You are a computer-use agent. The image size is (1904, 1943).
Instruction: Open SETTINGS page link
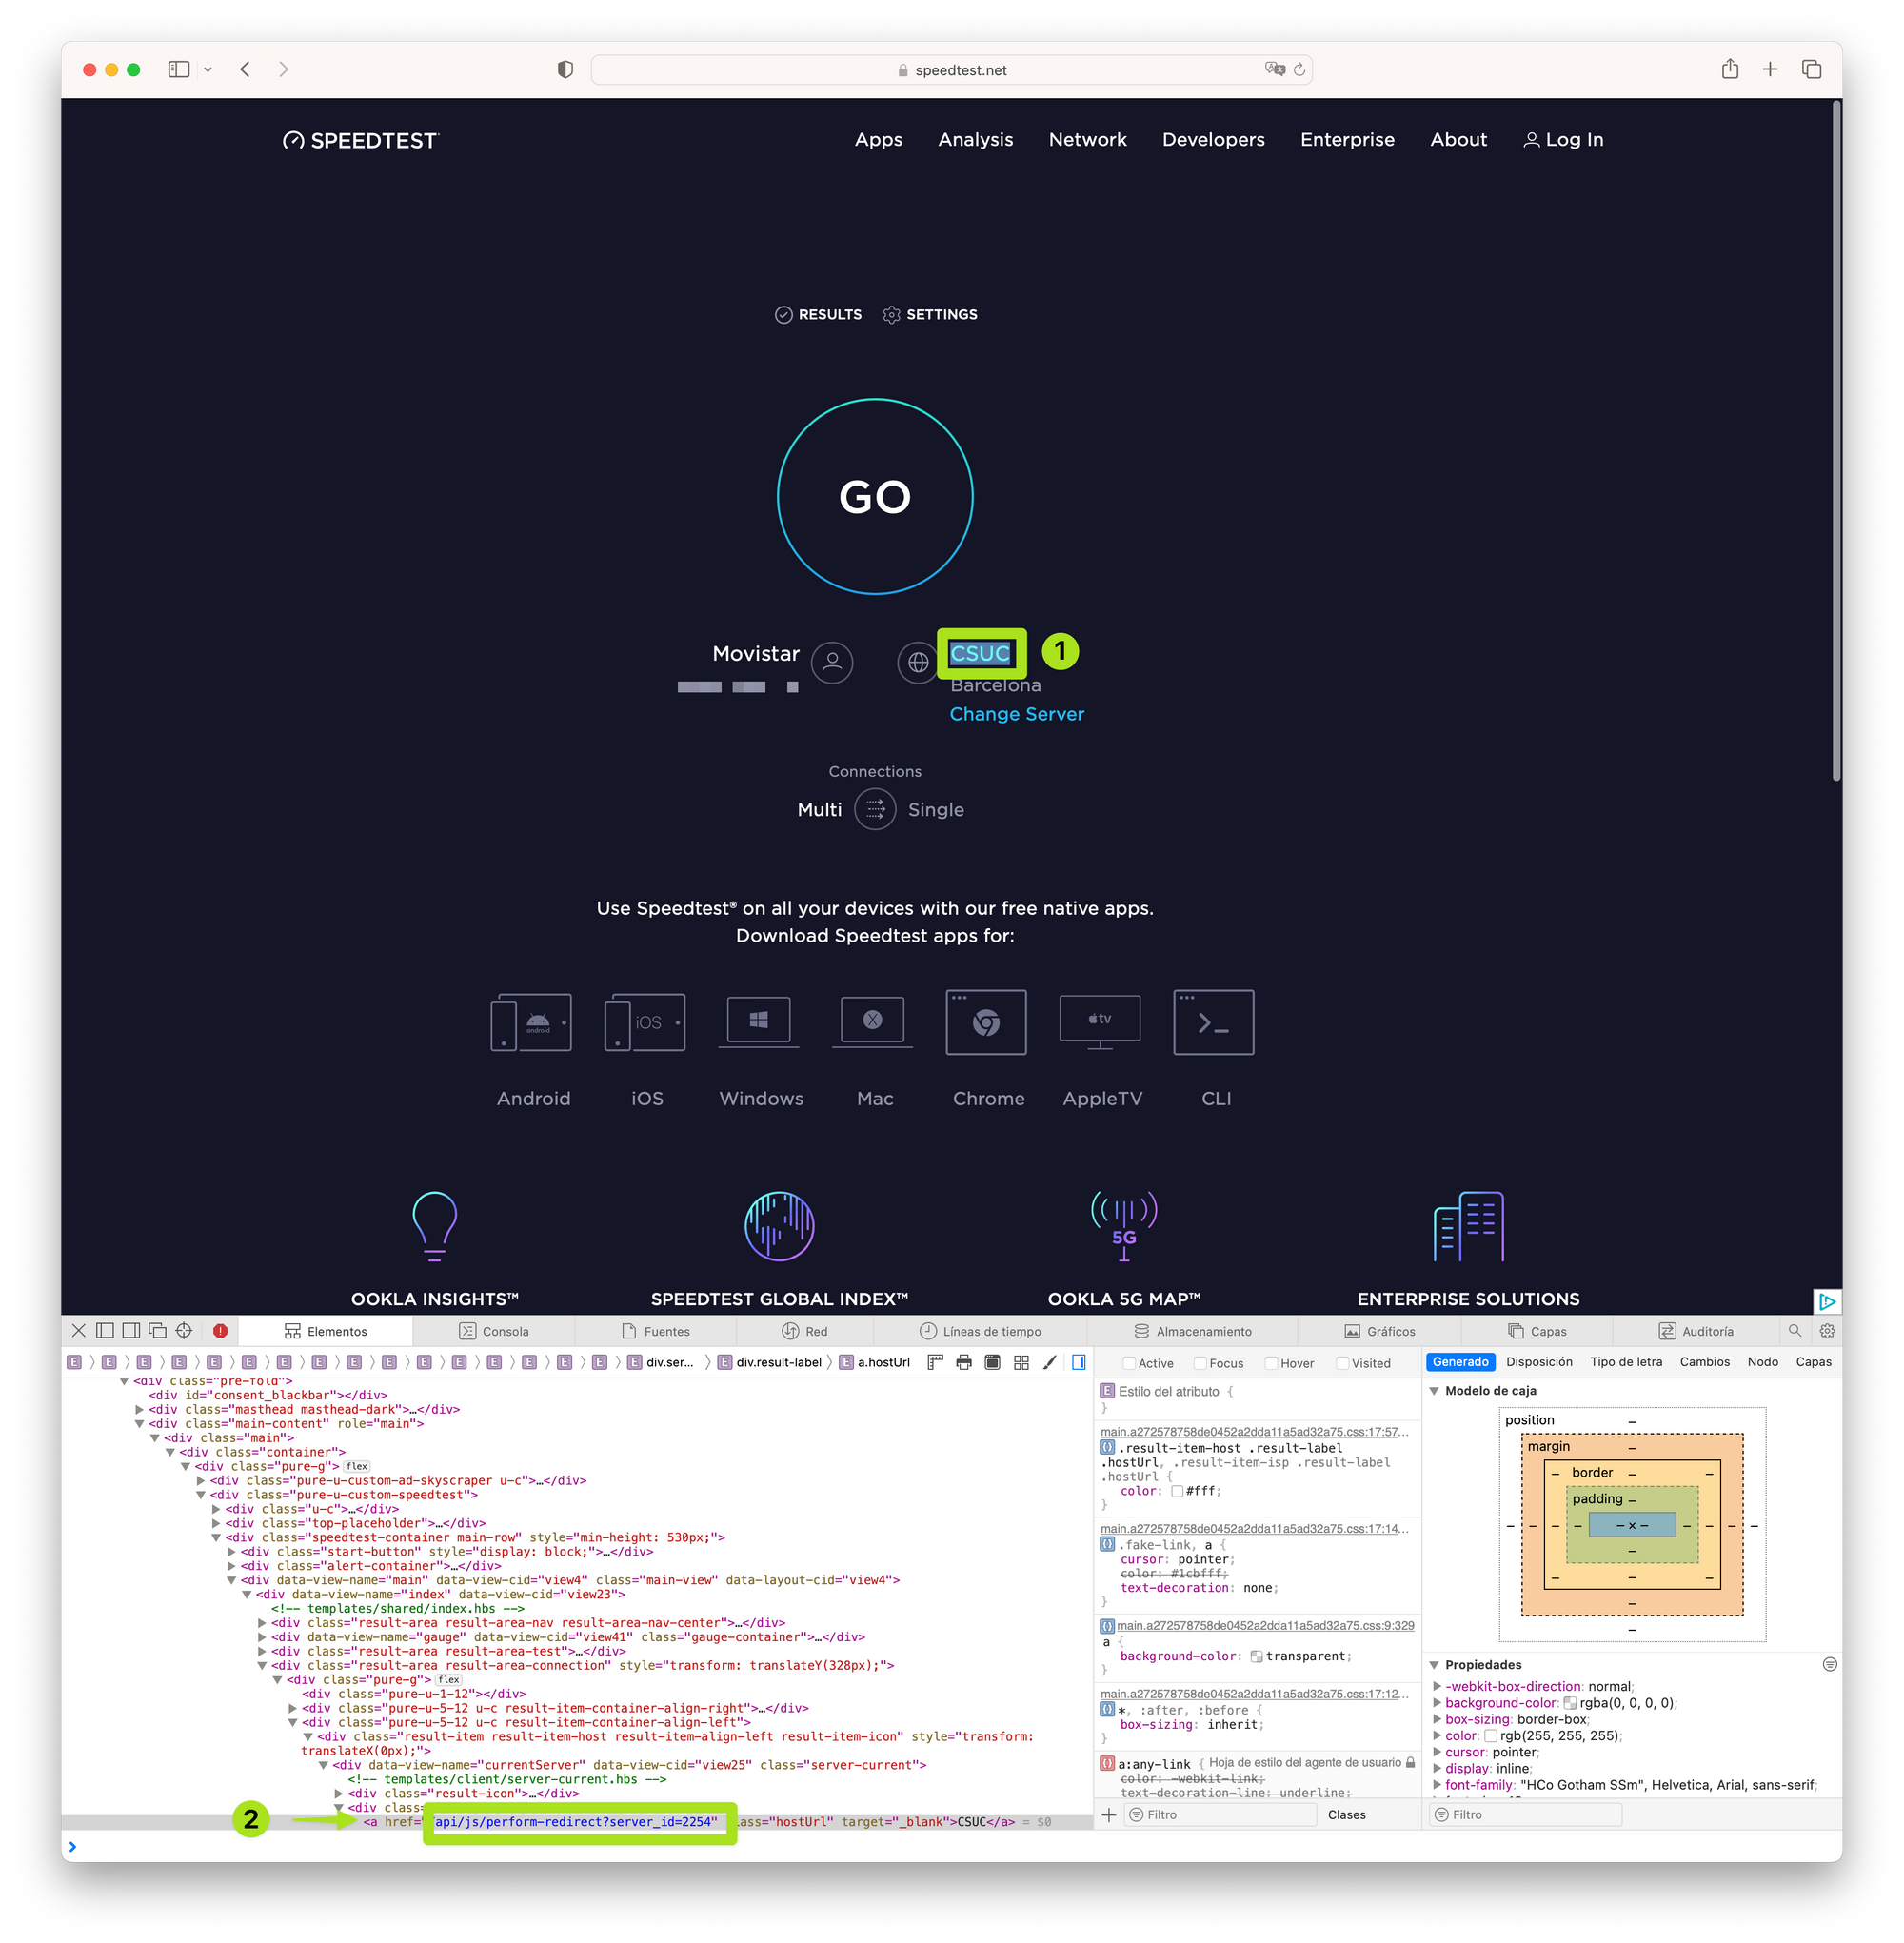[930, 314]
